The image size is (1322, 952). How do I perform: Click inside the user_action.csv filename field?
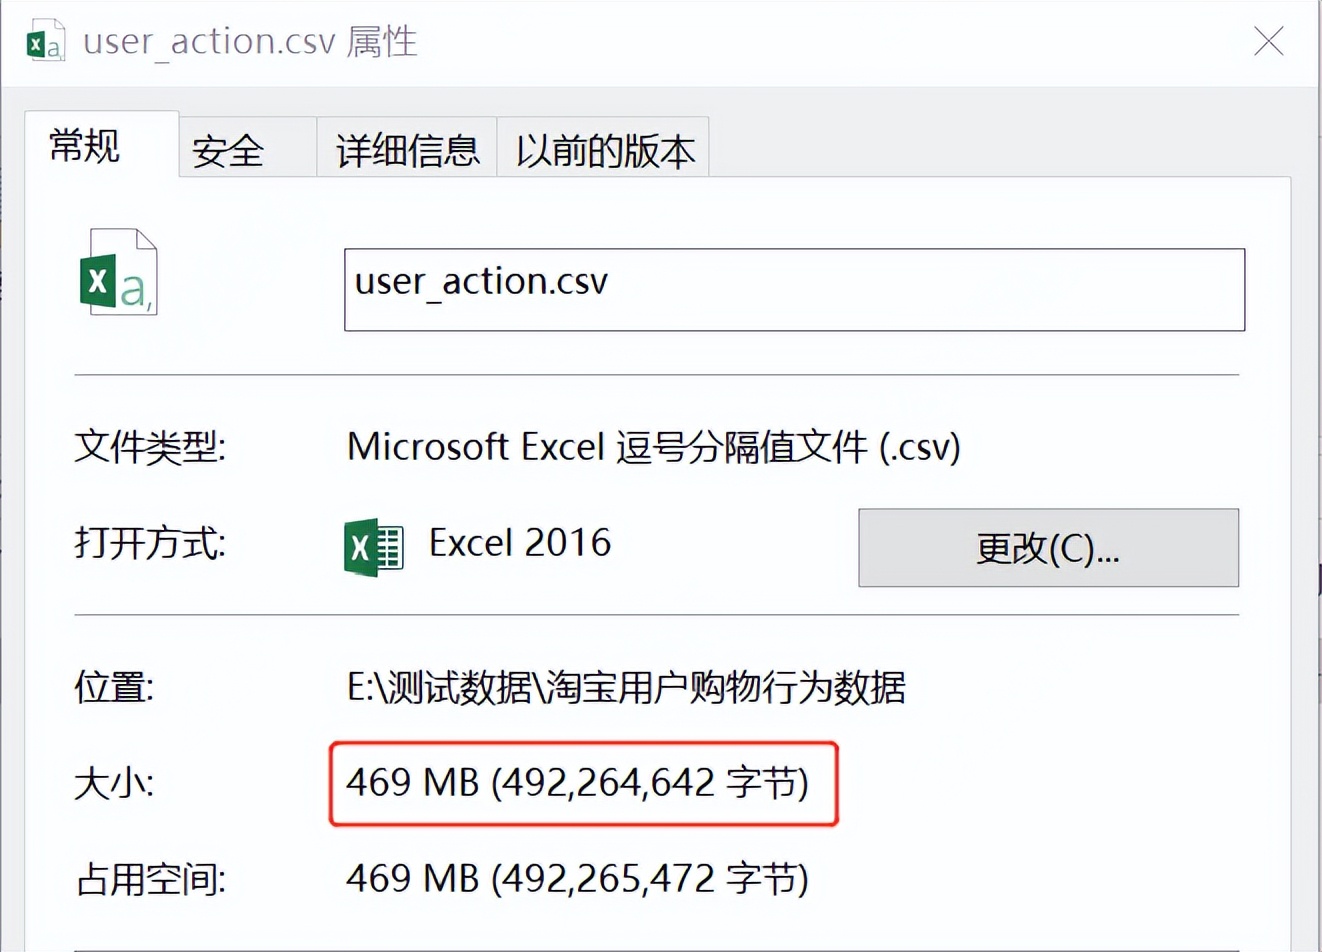point(795,289)
